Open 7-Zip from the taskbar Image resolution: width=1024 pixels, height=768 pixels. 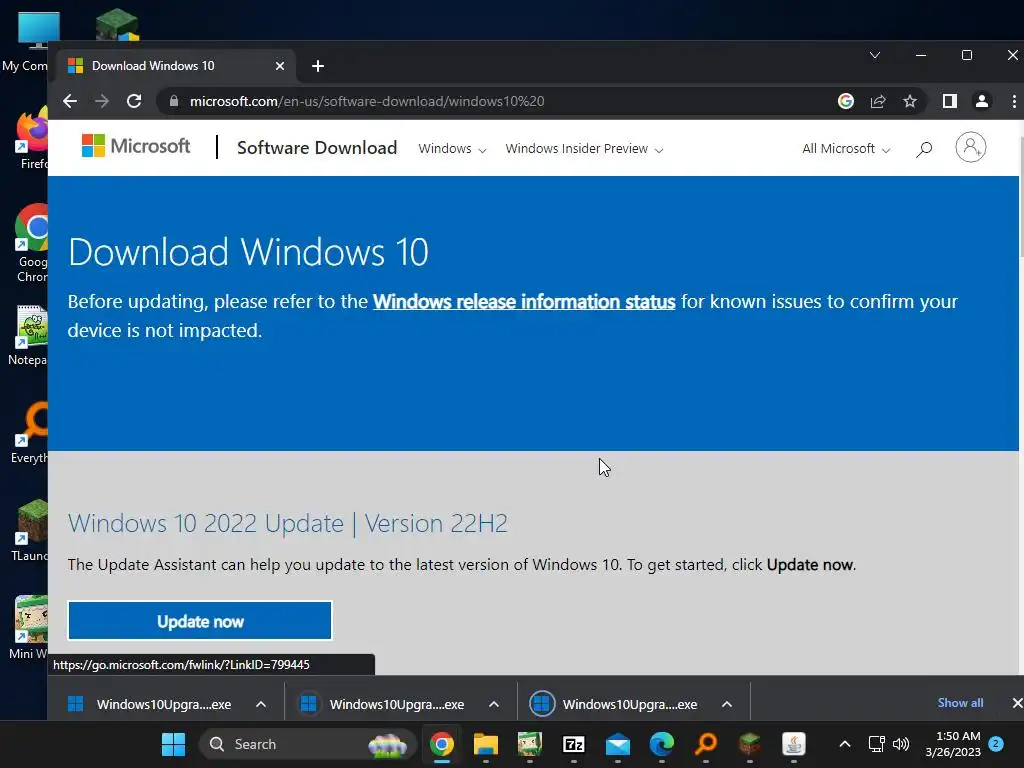pos(573,744)
